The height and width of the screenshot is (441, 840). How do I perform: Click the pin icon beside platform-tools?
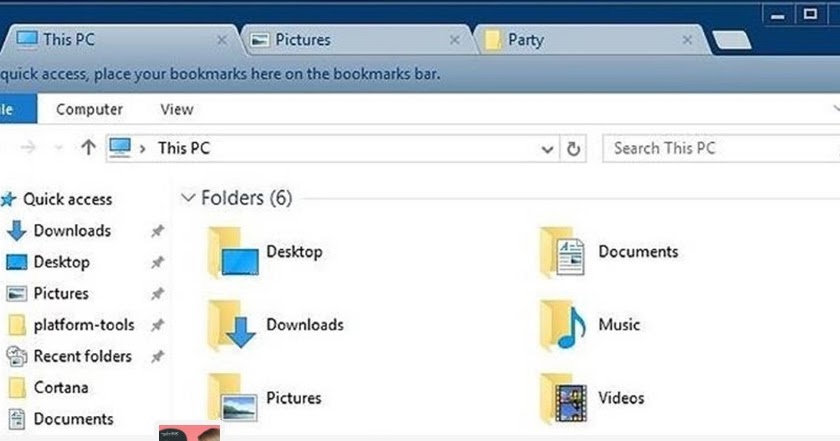coord(157,325)
